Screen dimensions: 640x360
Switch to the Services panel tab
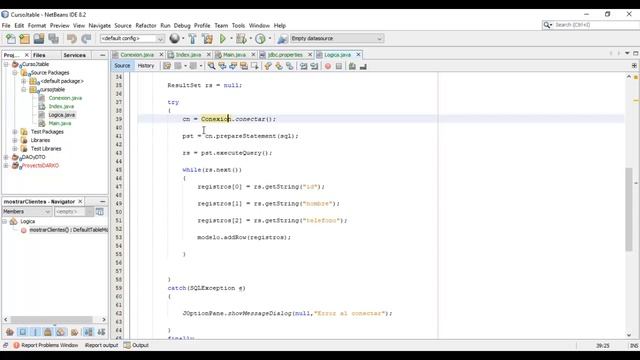pyautogui.click(x=74, y=55)
